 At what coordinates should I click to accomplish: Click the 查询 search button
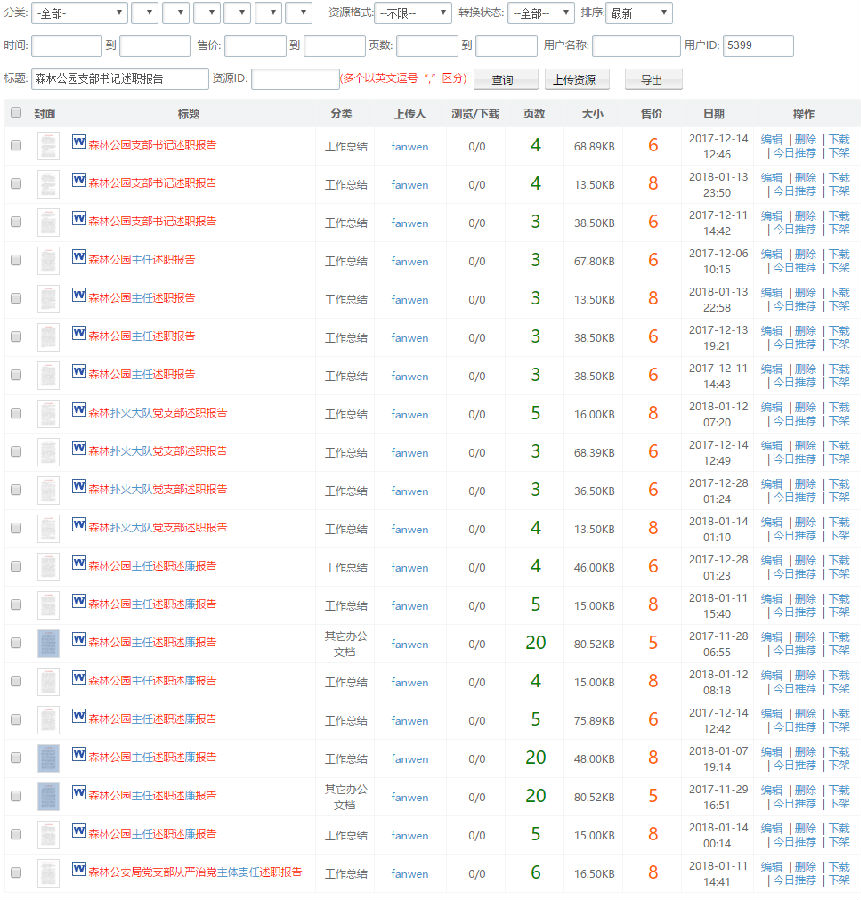point(502,80)
